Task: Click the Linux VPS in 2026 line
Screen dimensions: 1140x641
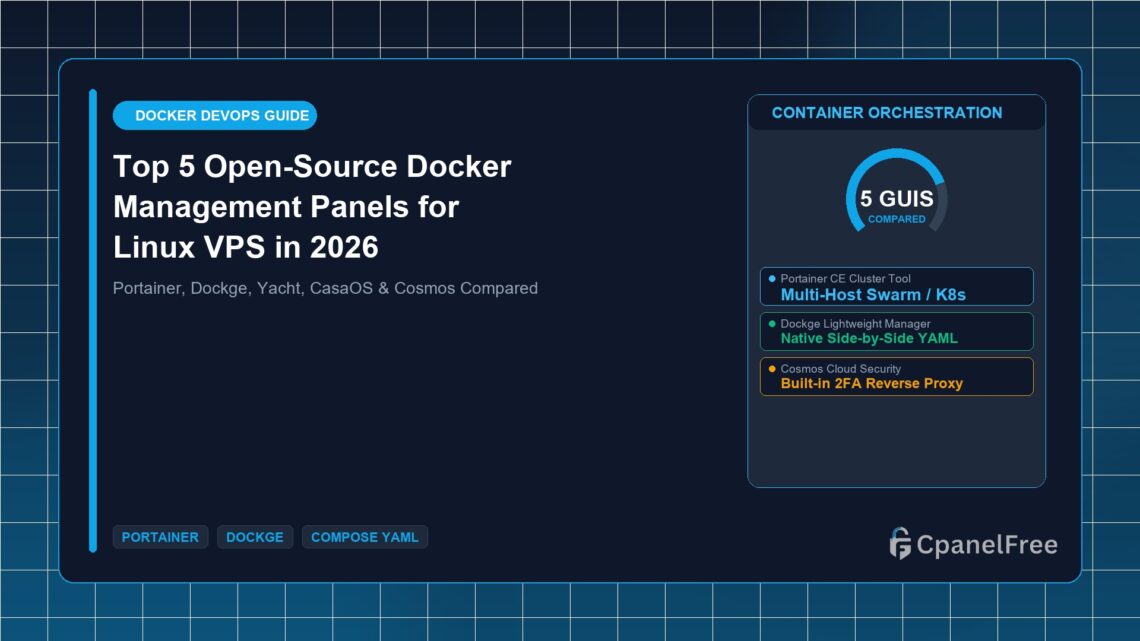Action: 246,247
